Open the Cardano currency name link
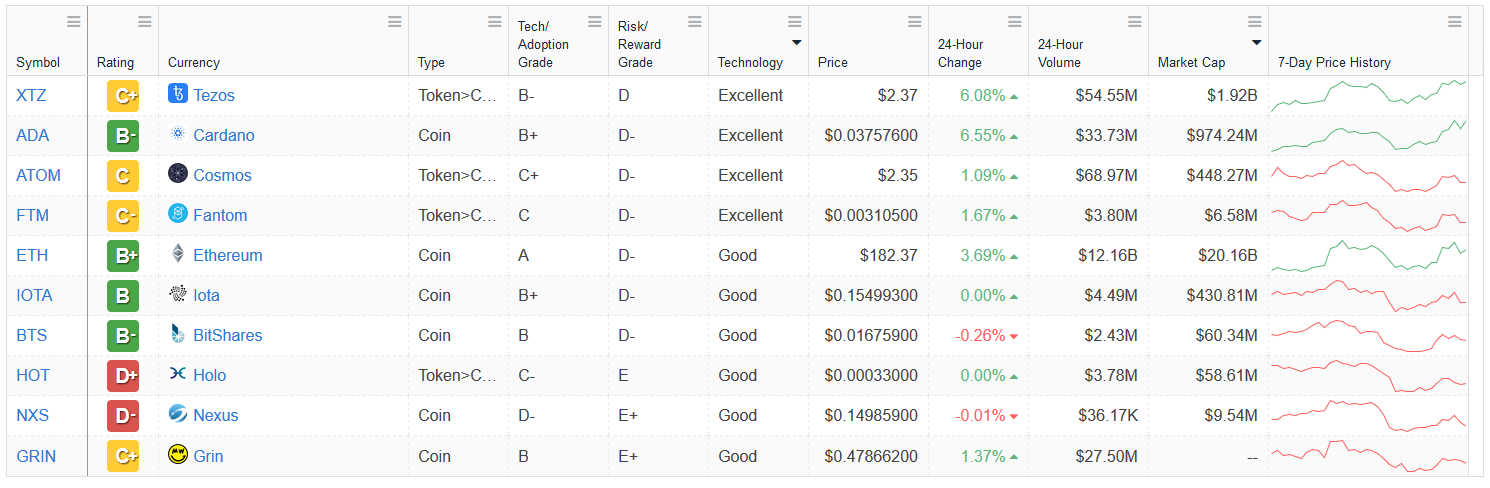1490x488 pixels. (224, 135)
